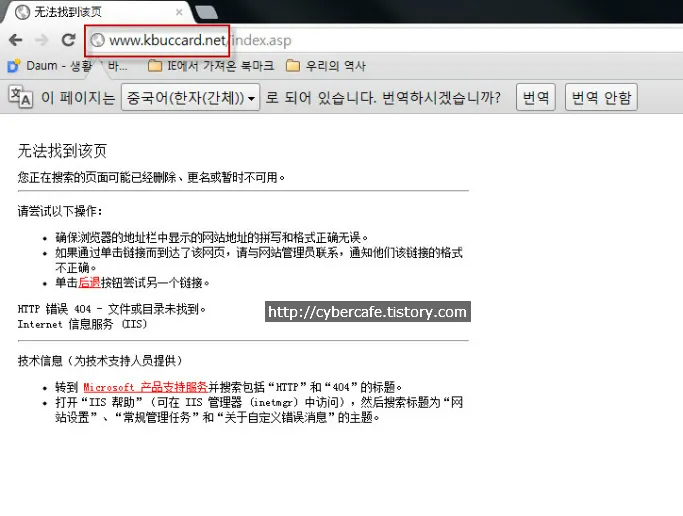Click the translate icon in translation bar
The image size is (683, 516).
tap(20, 96)
